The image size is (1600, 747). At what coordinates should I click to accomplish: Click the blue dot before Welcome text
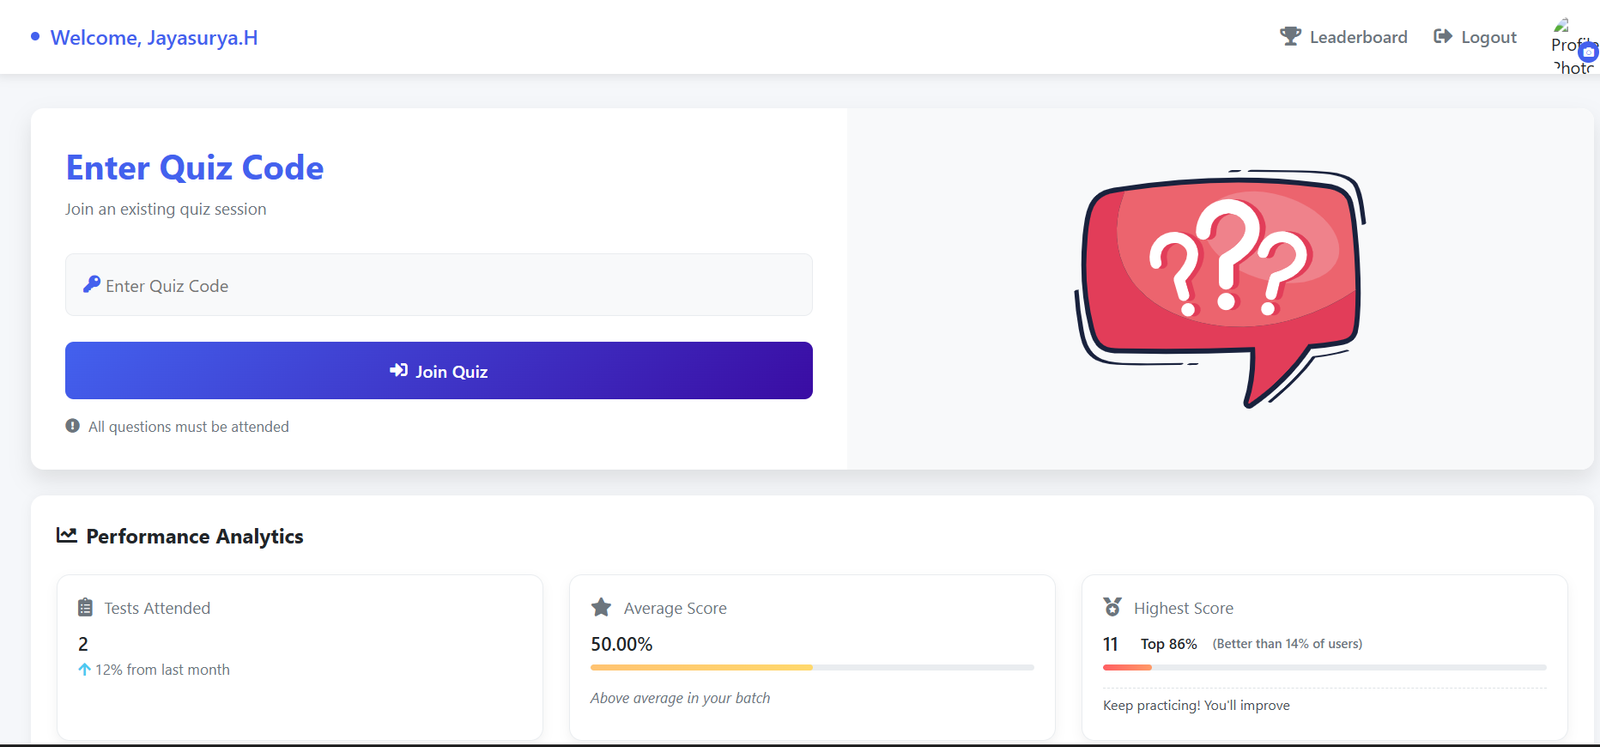[35, 37]
